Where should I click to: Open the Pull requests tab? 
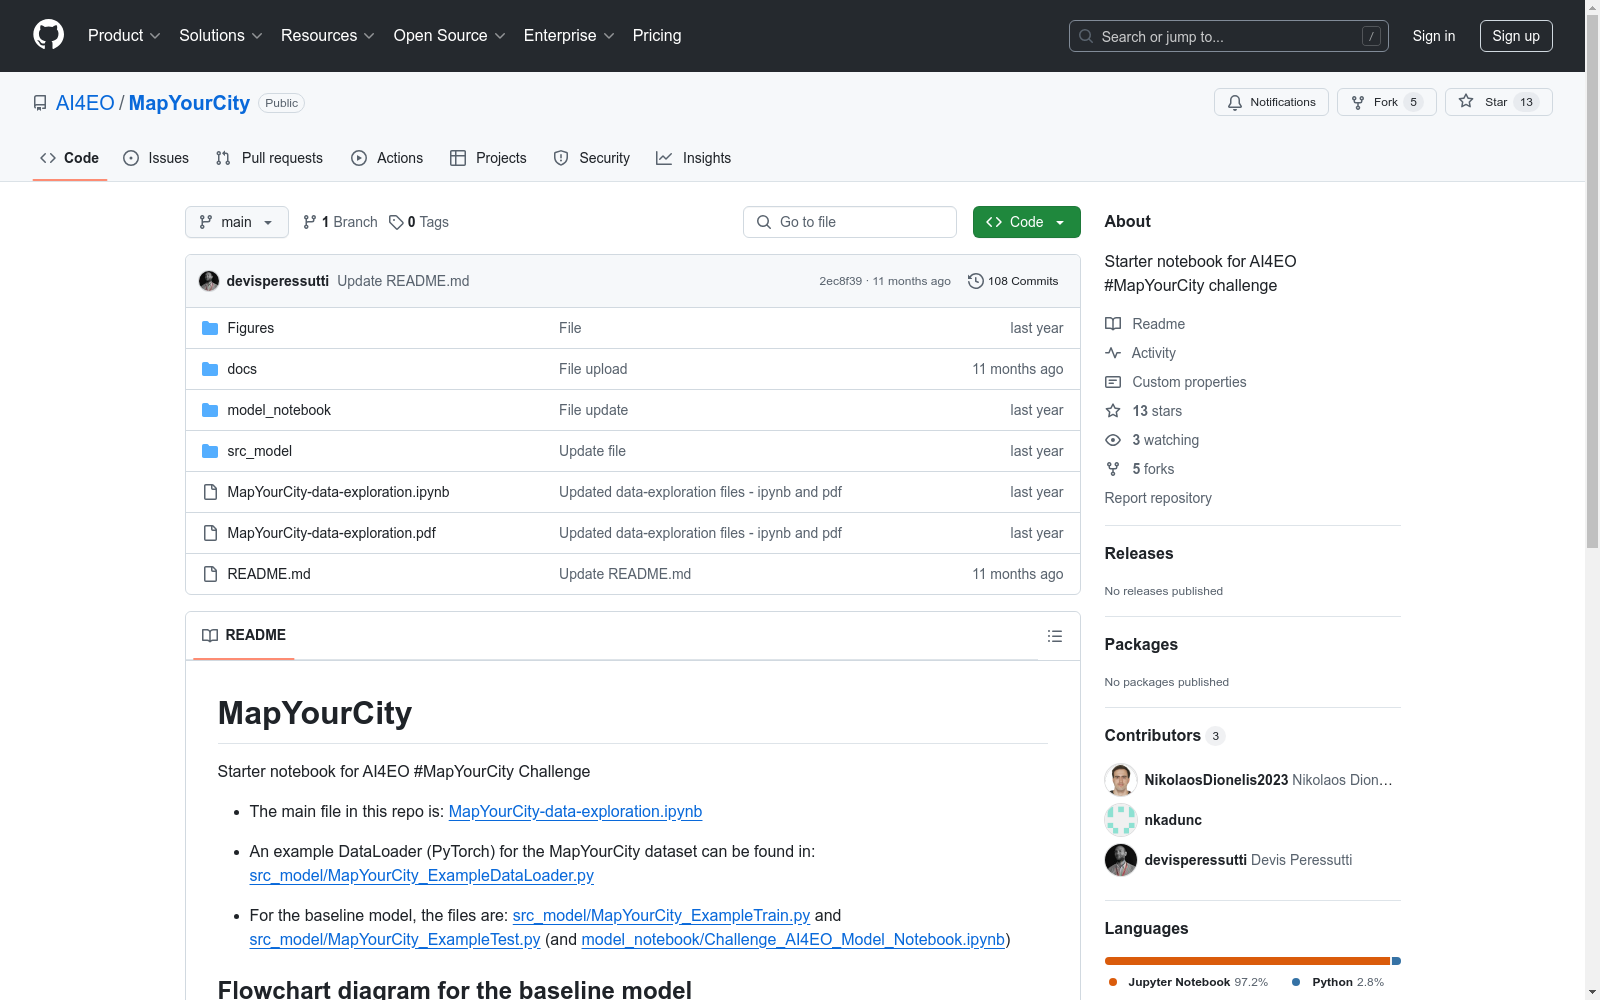pos(269,158)
